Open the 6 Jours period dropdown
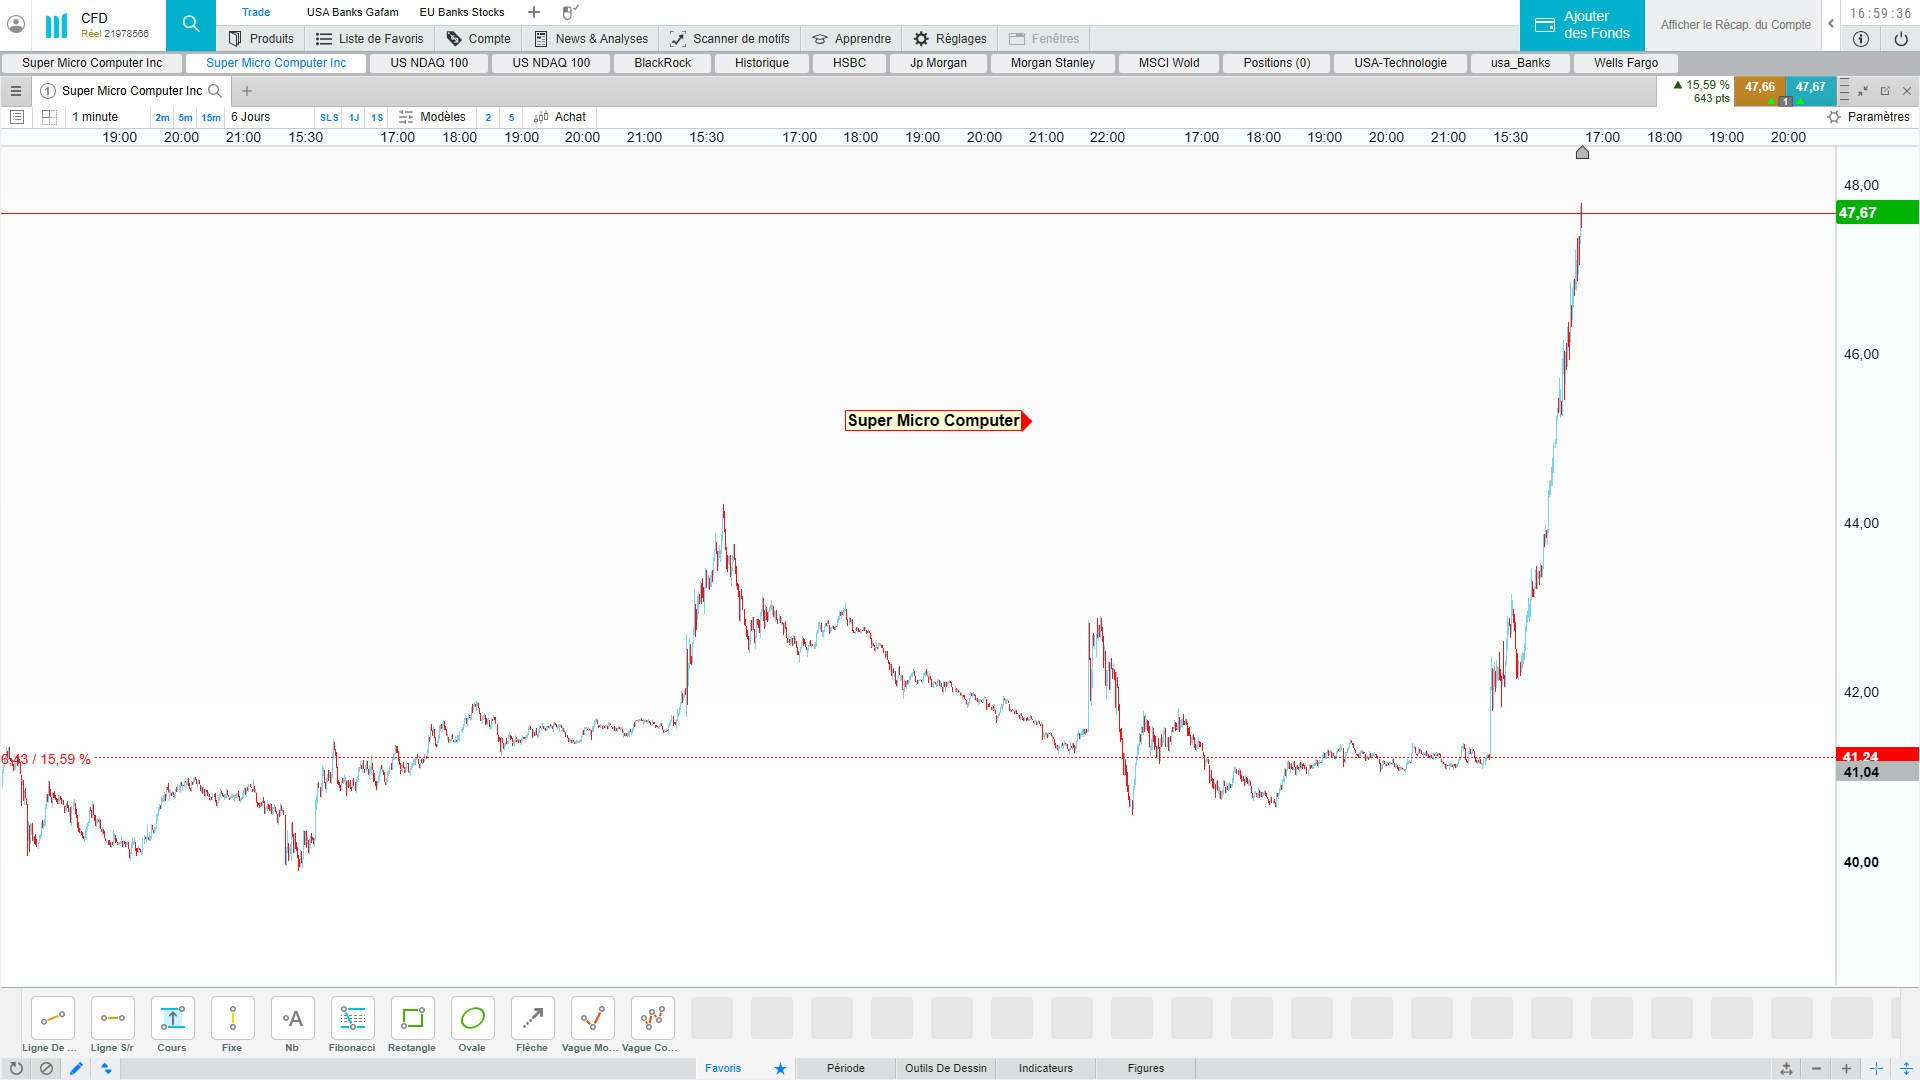This screenshot has height=1080, width=1920. tap(251, 117)
